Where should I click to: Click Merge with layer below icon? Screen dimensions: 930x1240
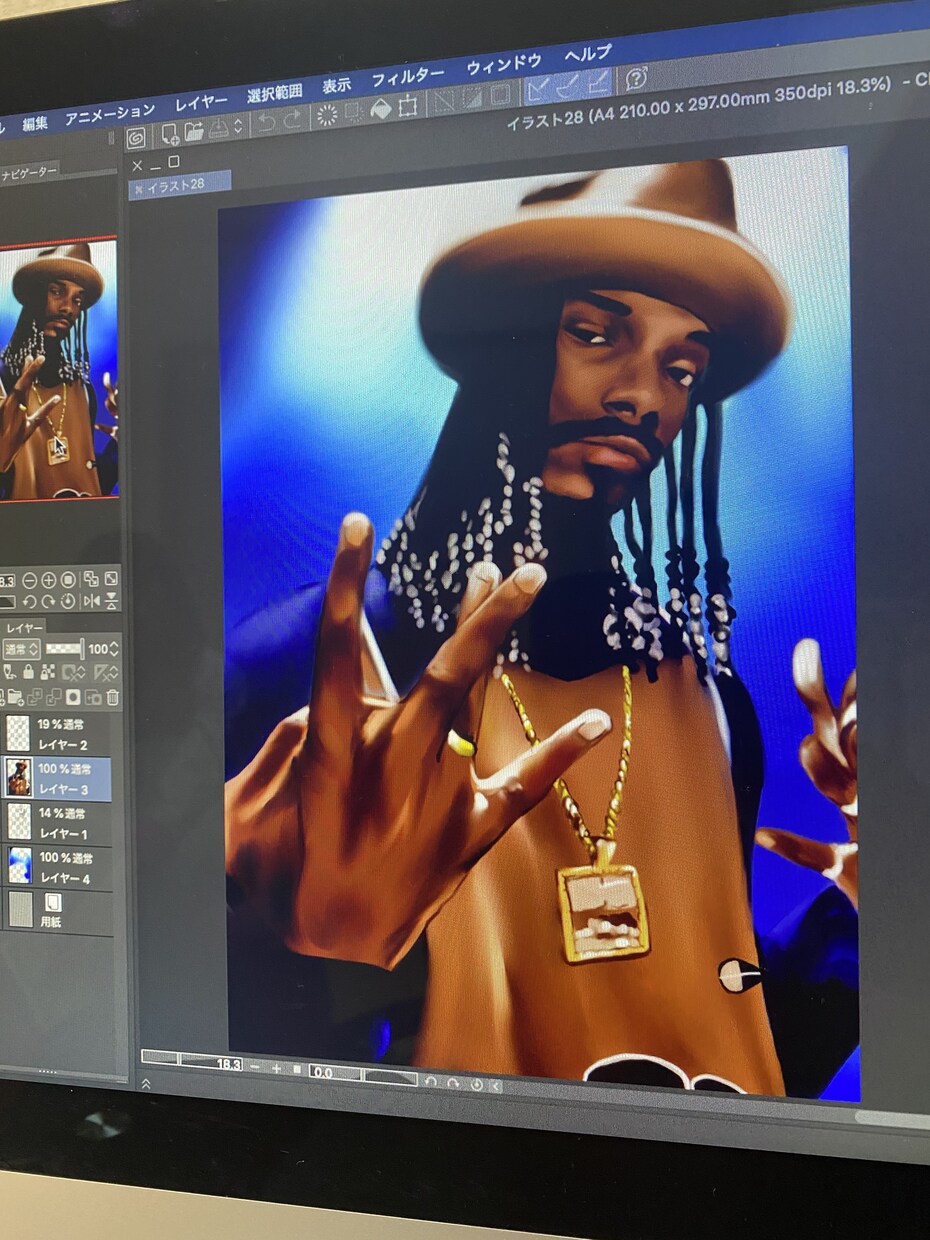pos(53,697)
